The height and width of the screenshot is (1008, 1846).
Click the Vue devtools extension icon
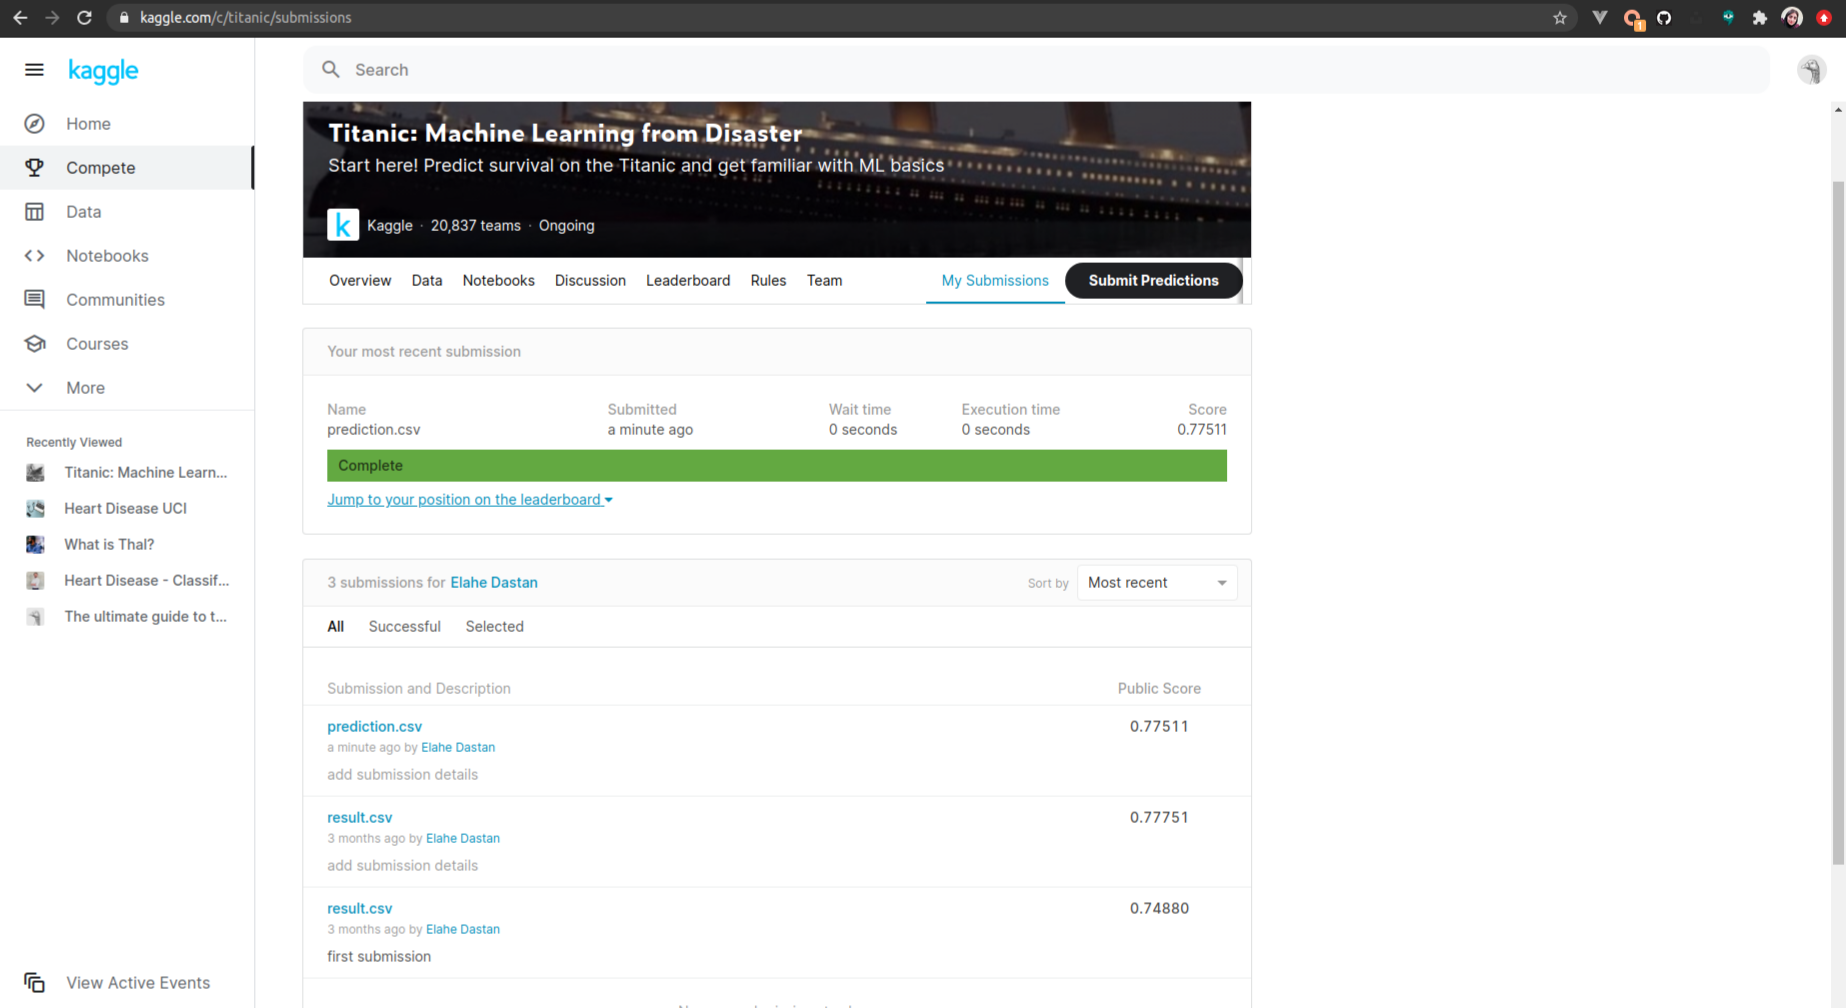(1600, 18)
